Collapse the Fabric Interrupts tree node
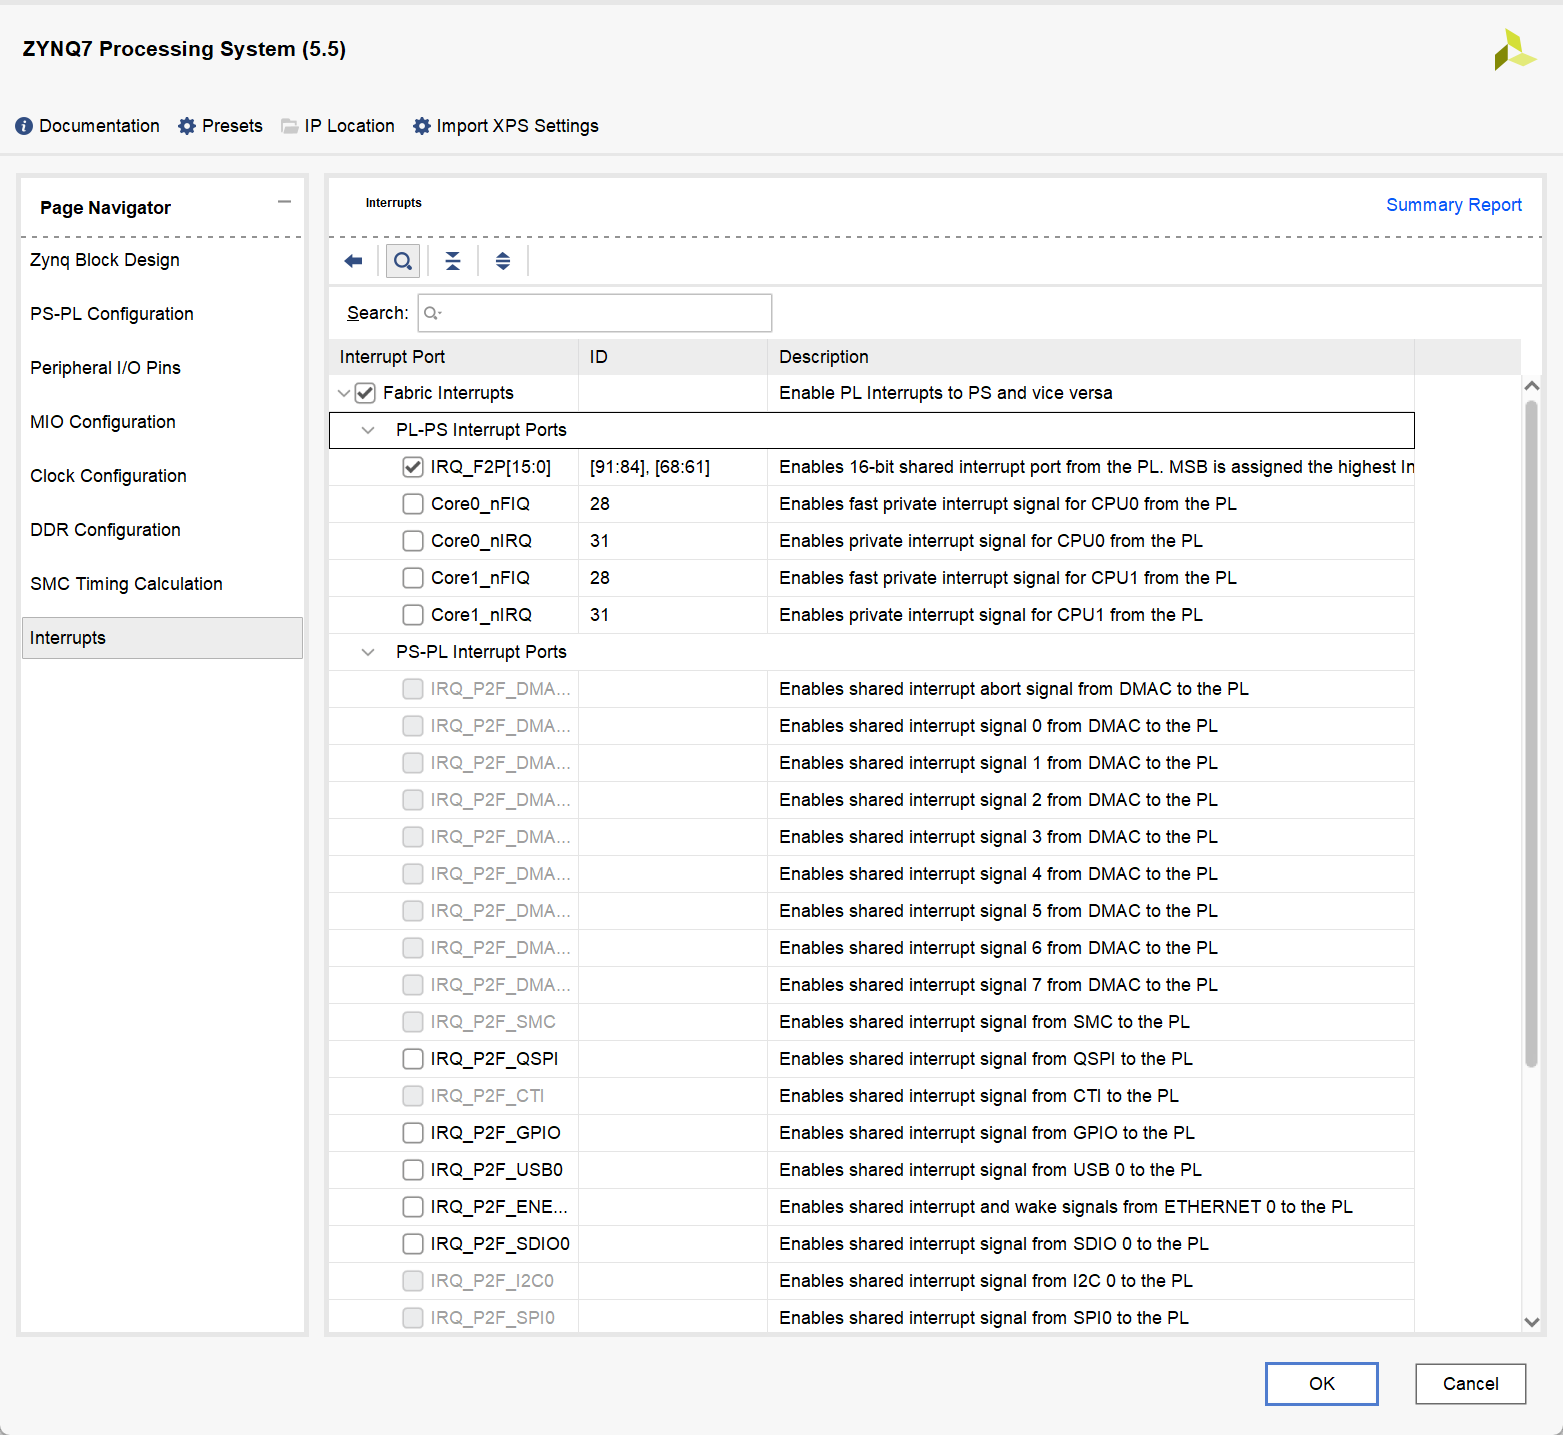1563x1435 pixels. 344,393
